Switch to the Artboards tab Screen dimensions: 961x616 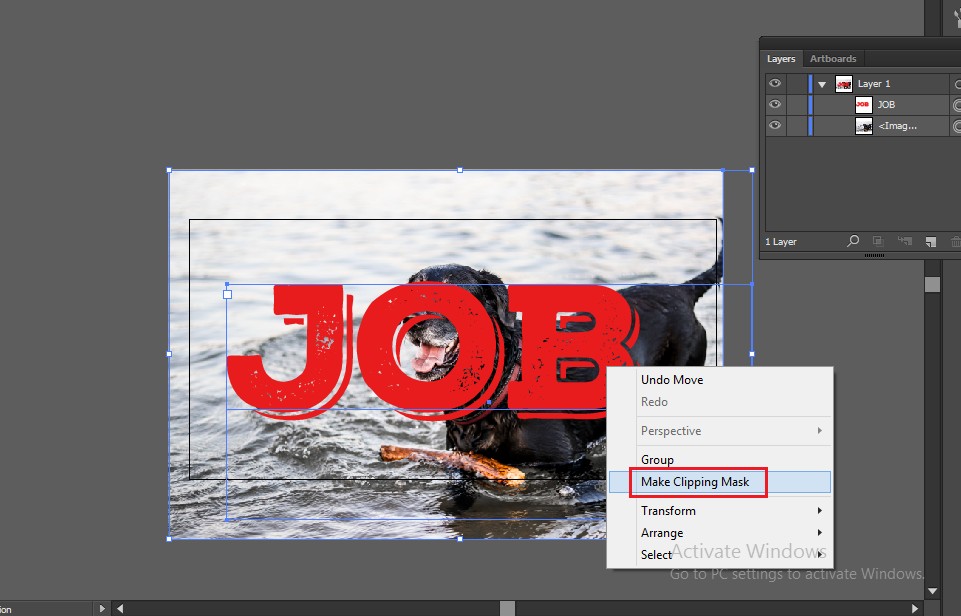point(833,59)
